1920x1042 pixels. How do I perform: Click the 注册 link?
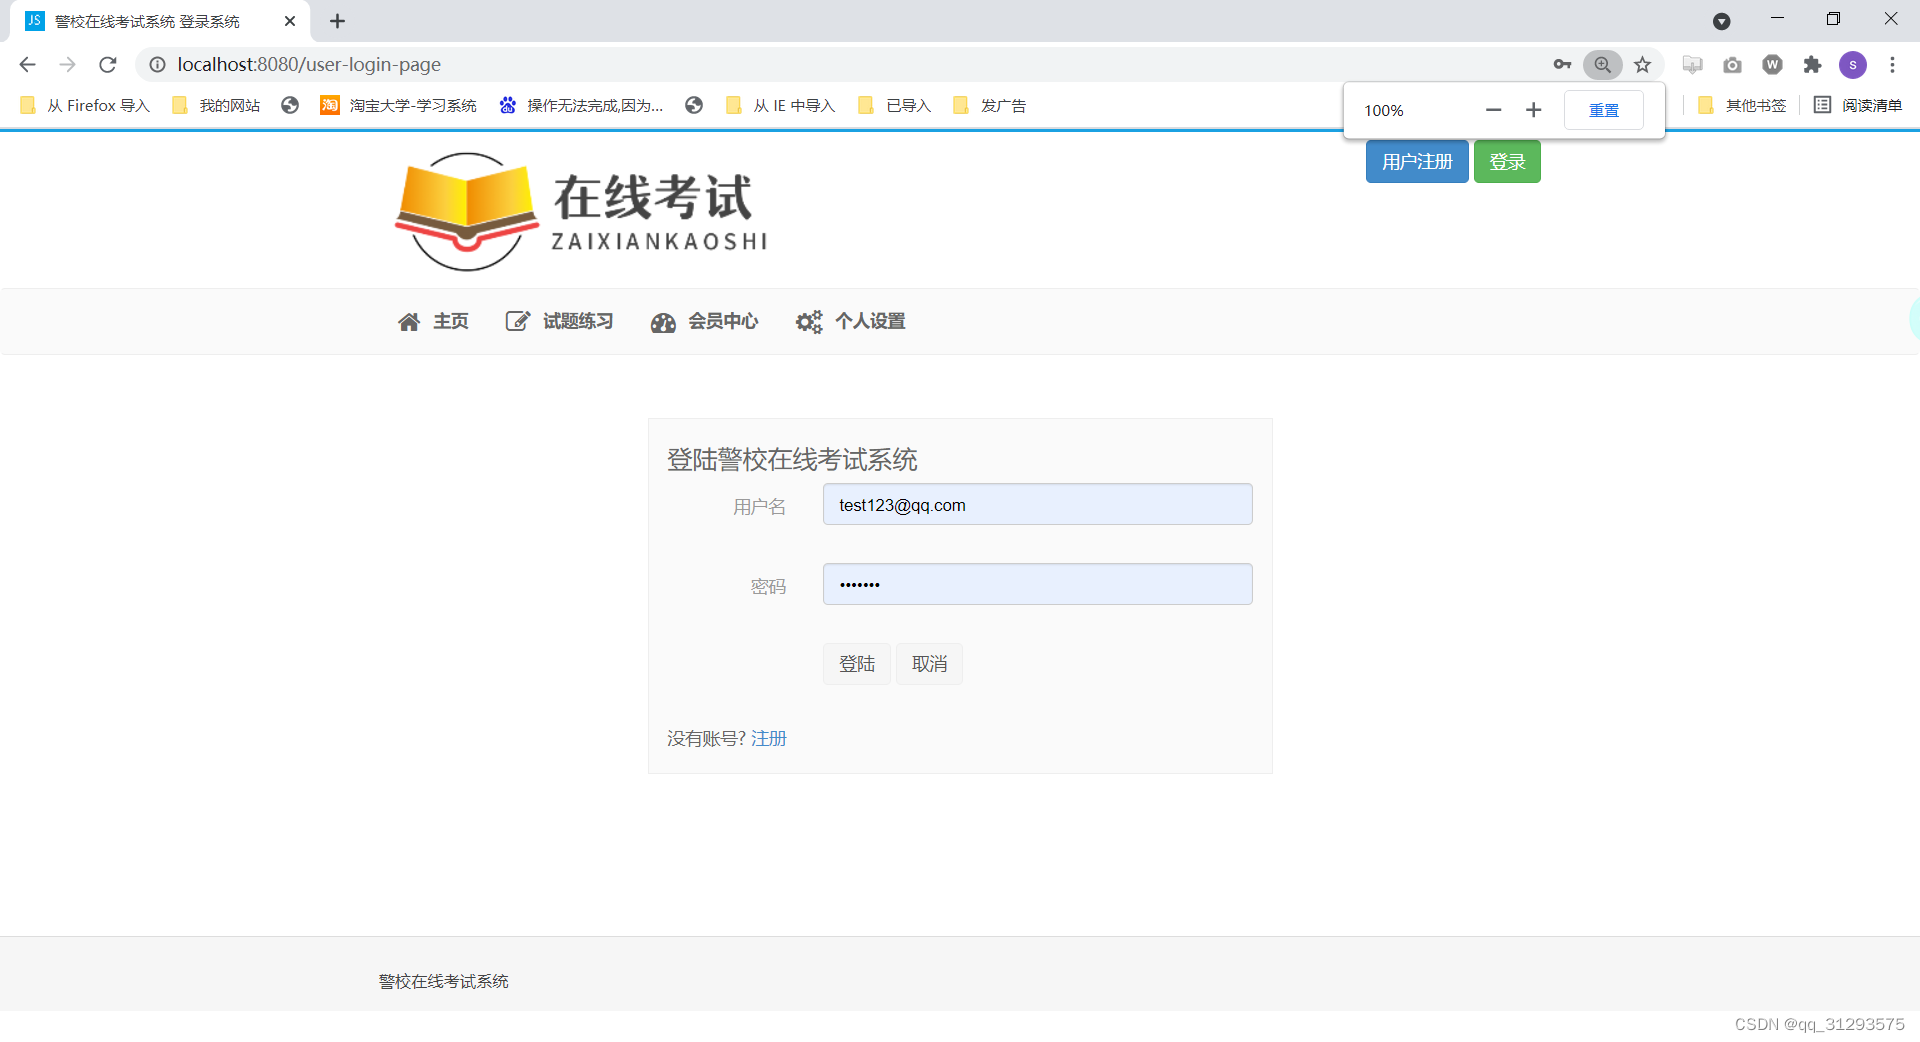[x=769, y=739]
